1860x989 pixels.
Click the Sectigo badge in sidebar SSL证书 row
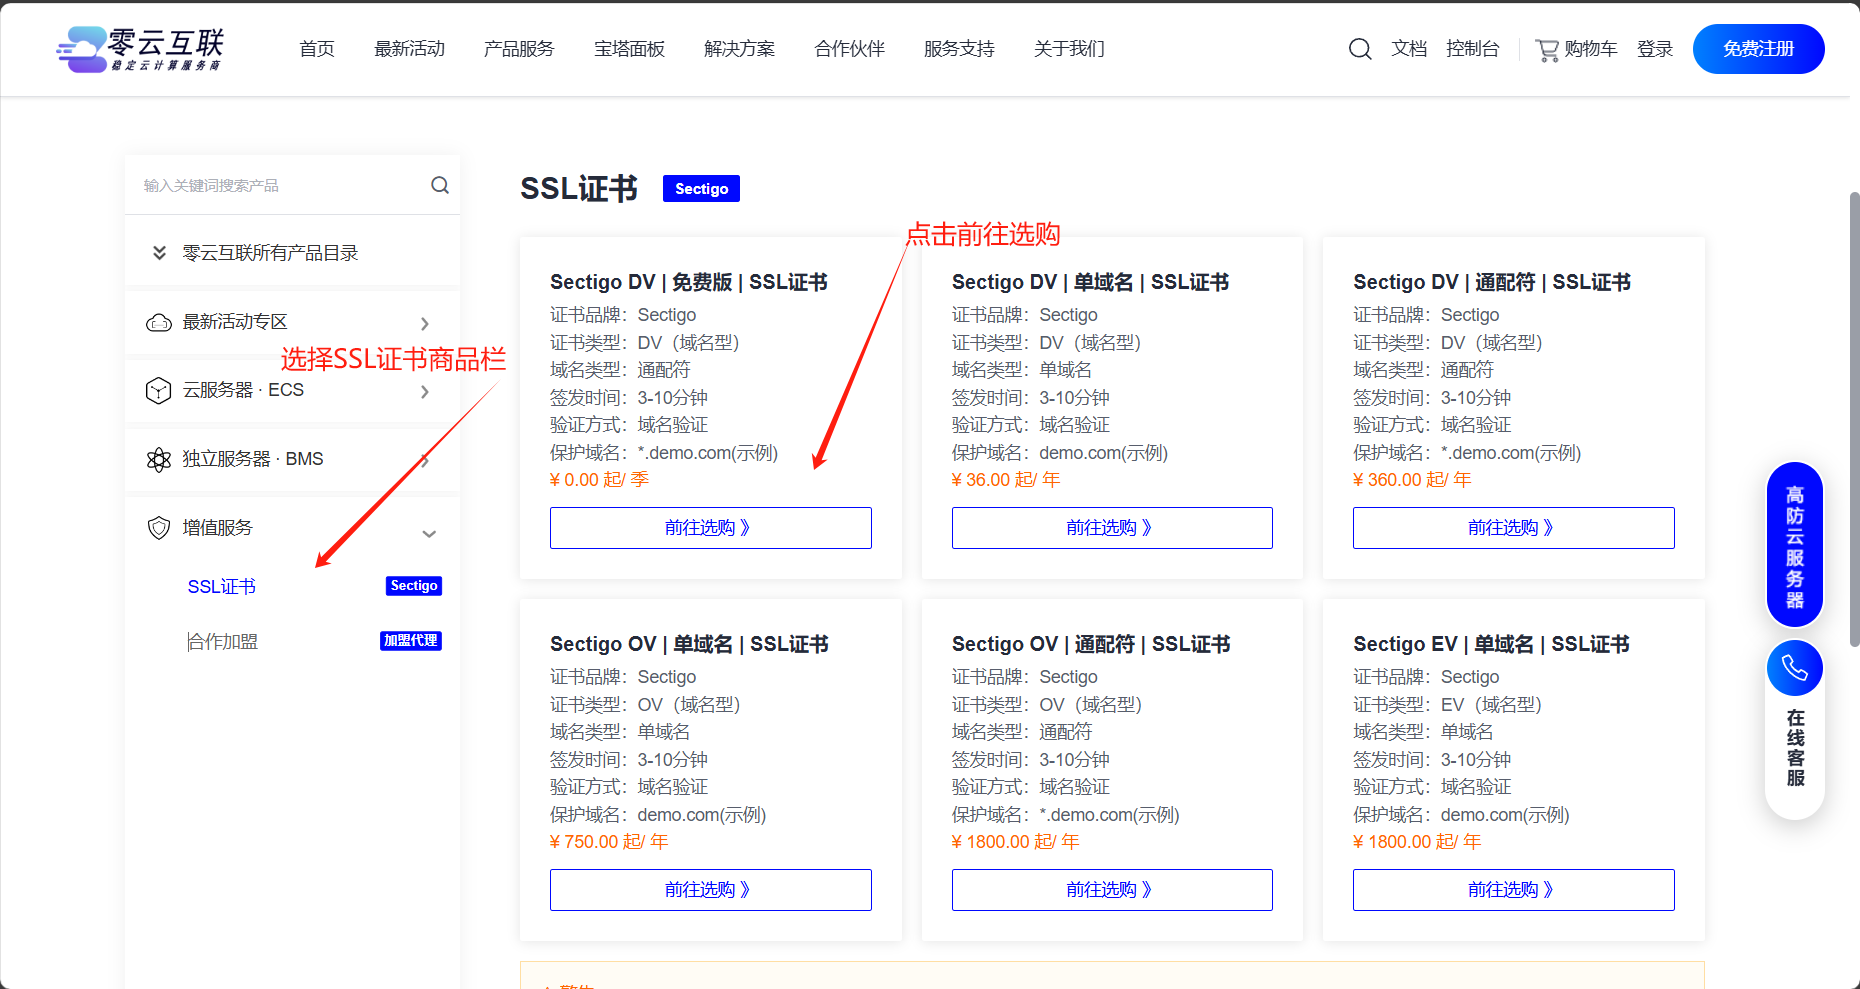coord(414,586)
